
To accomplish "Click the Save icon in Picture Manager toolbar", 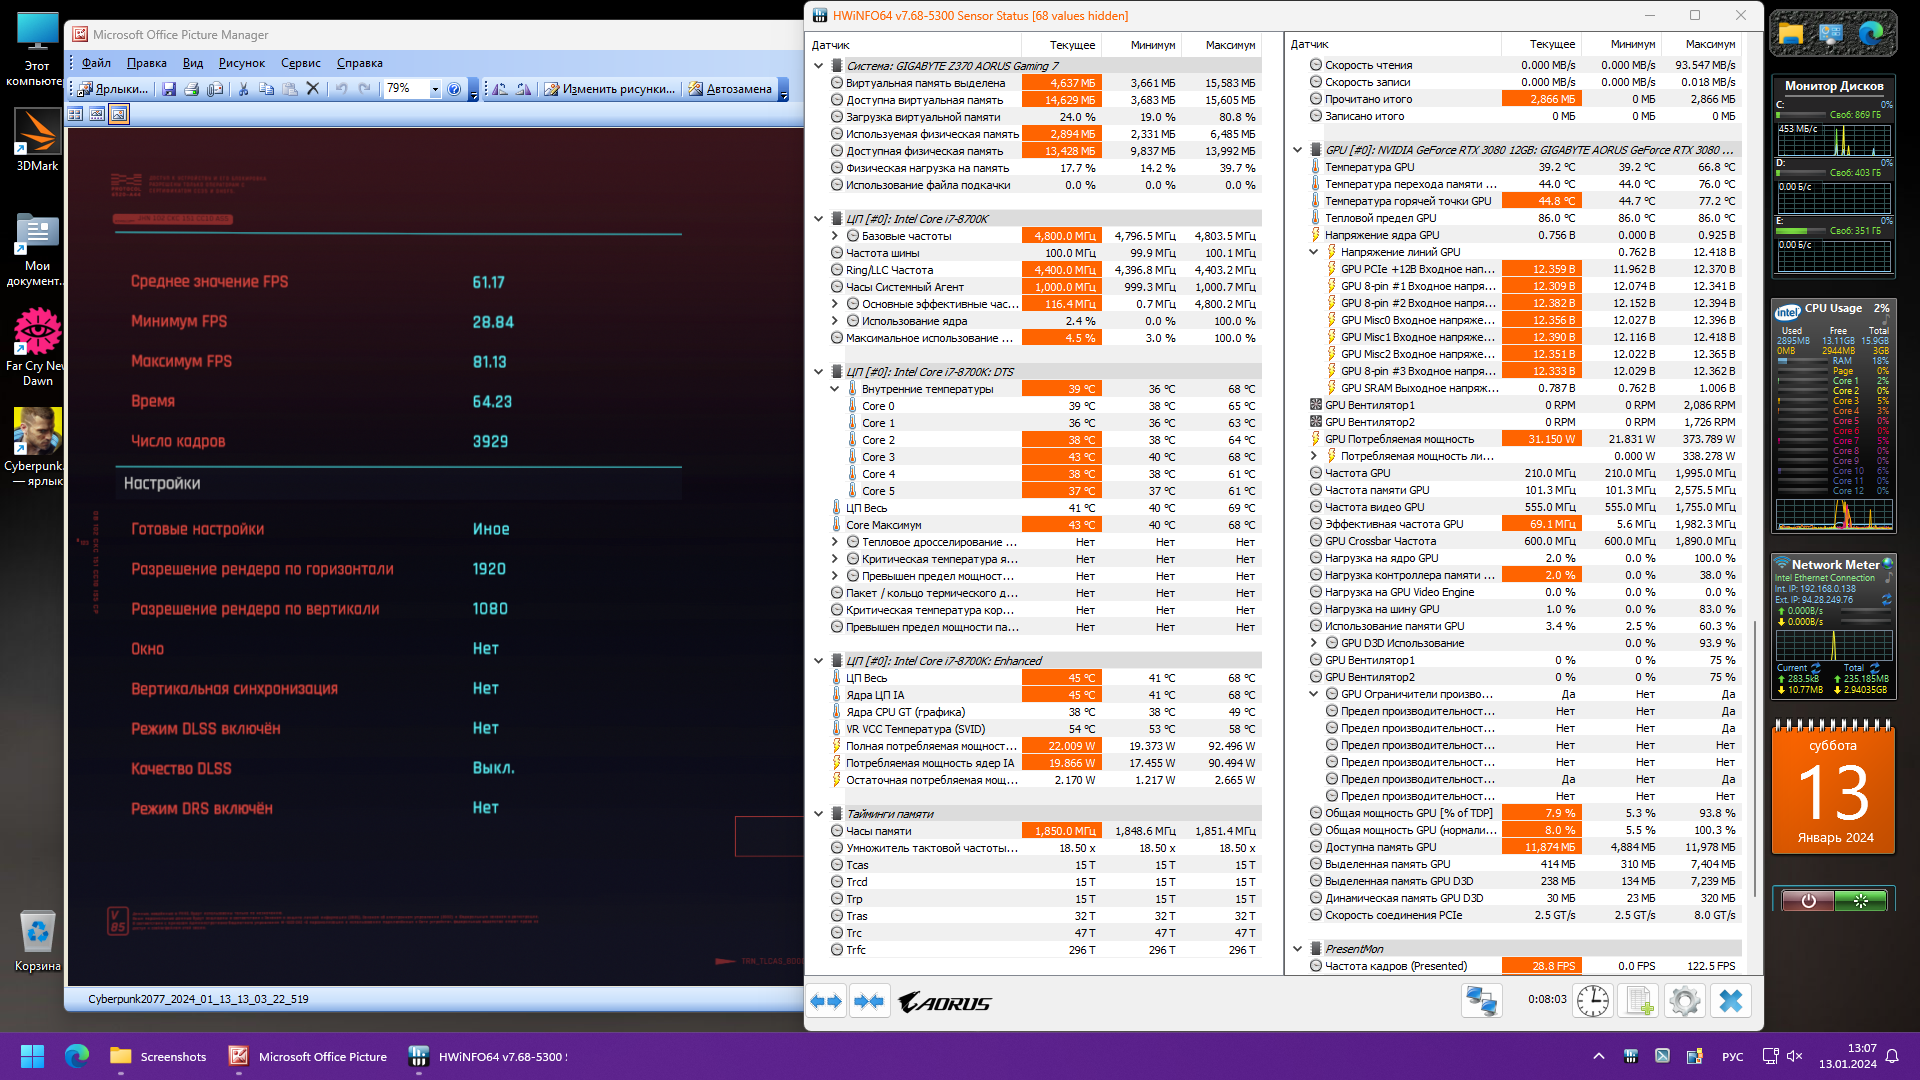I will tap(169, 89).
